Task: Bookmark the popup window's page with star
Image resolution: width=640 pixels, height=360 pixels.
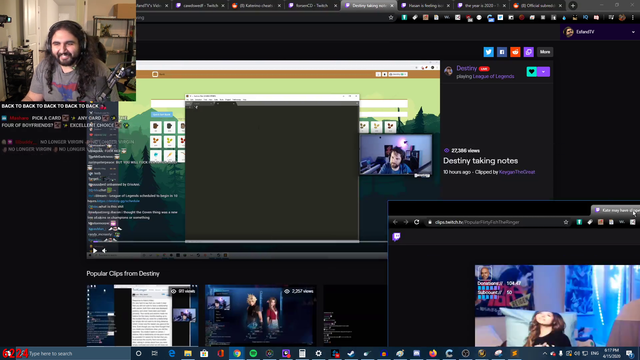Action: pos(566,222)
